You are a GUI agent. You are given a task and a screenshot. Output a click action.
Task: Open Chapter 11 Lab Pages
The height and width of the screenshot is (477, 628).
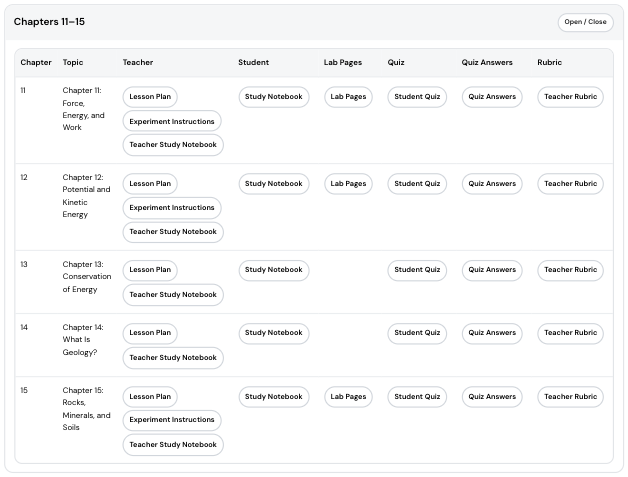tap(348, 97)
